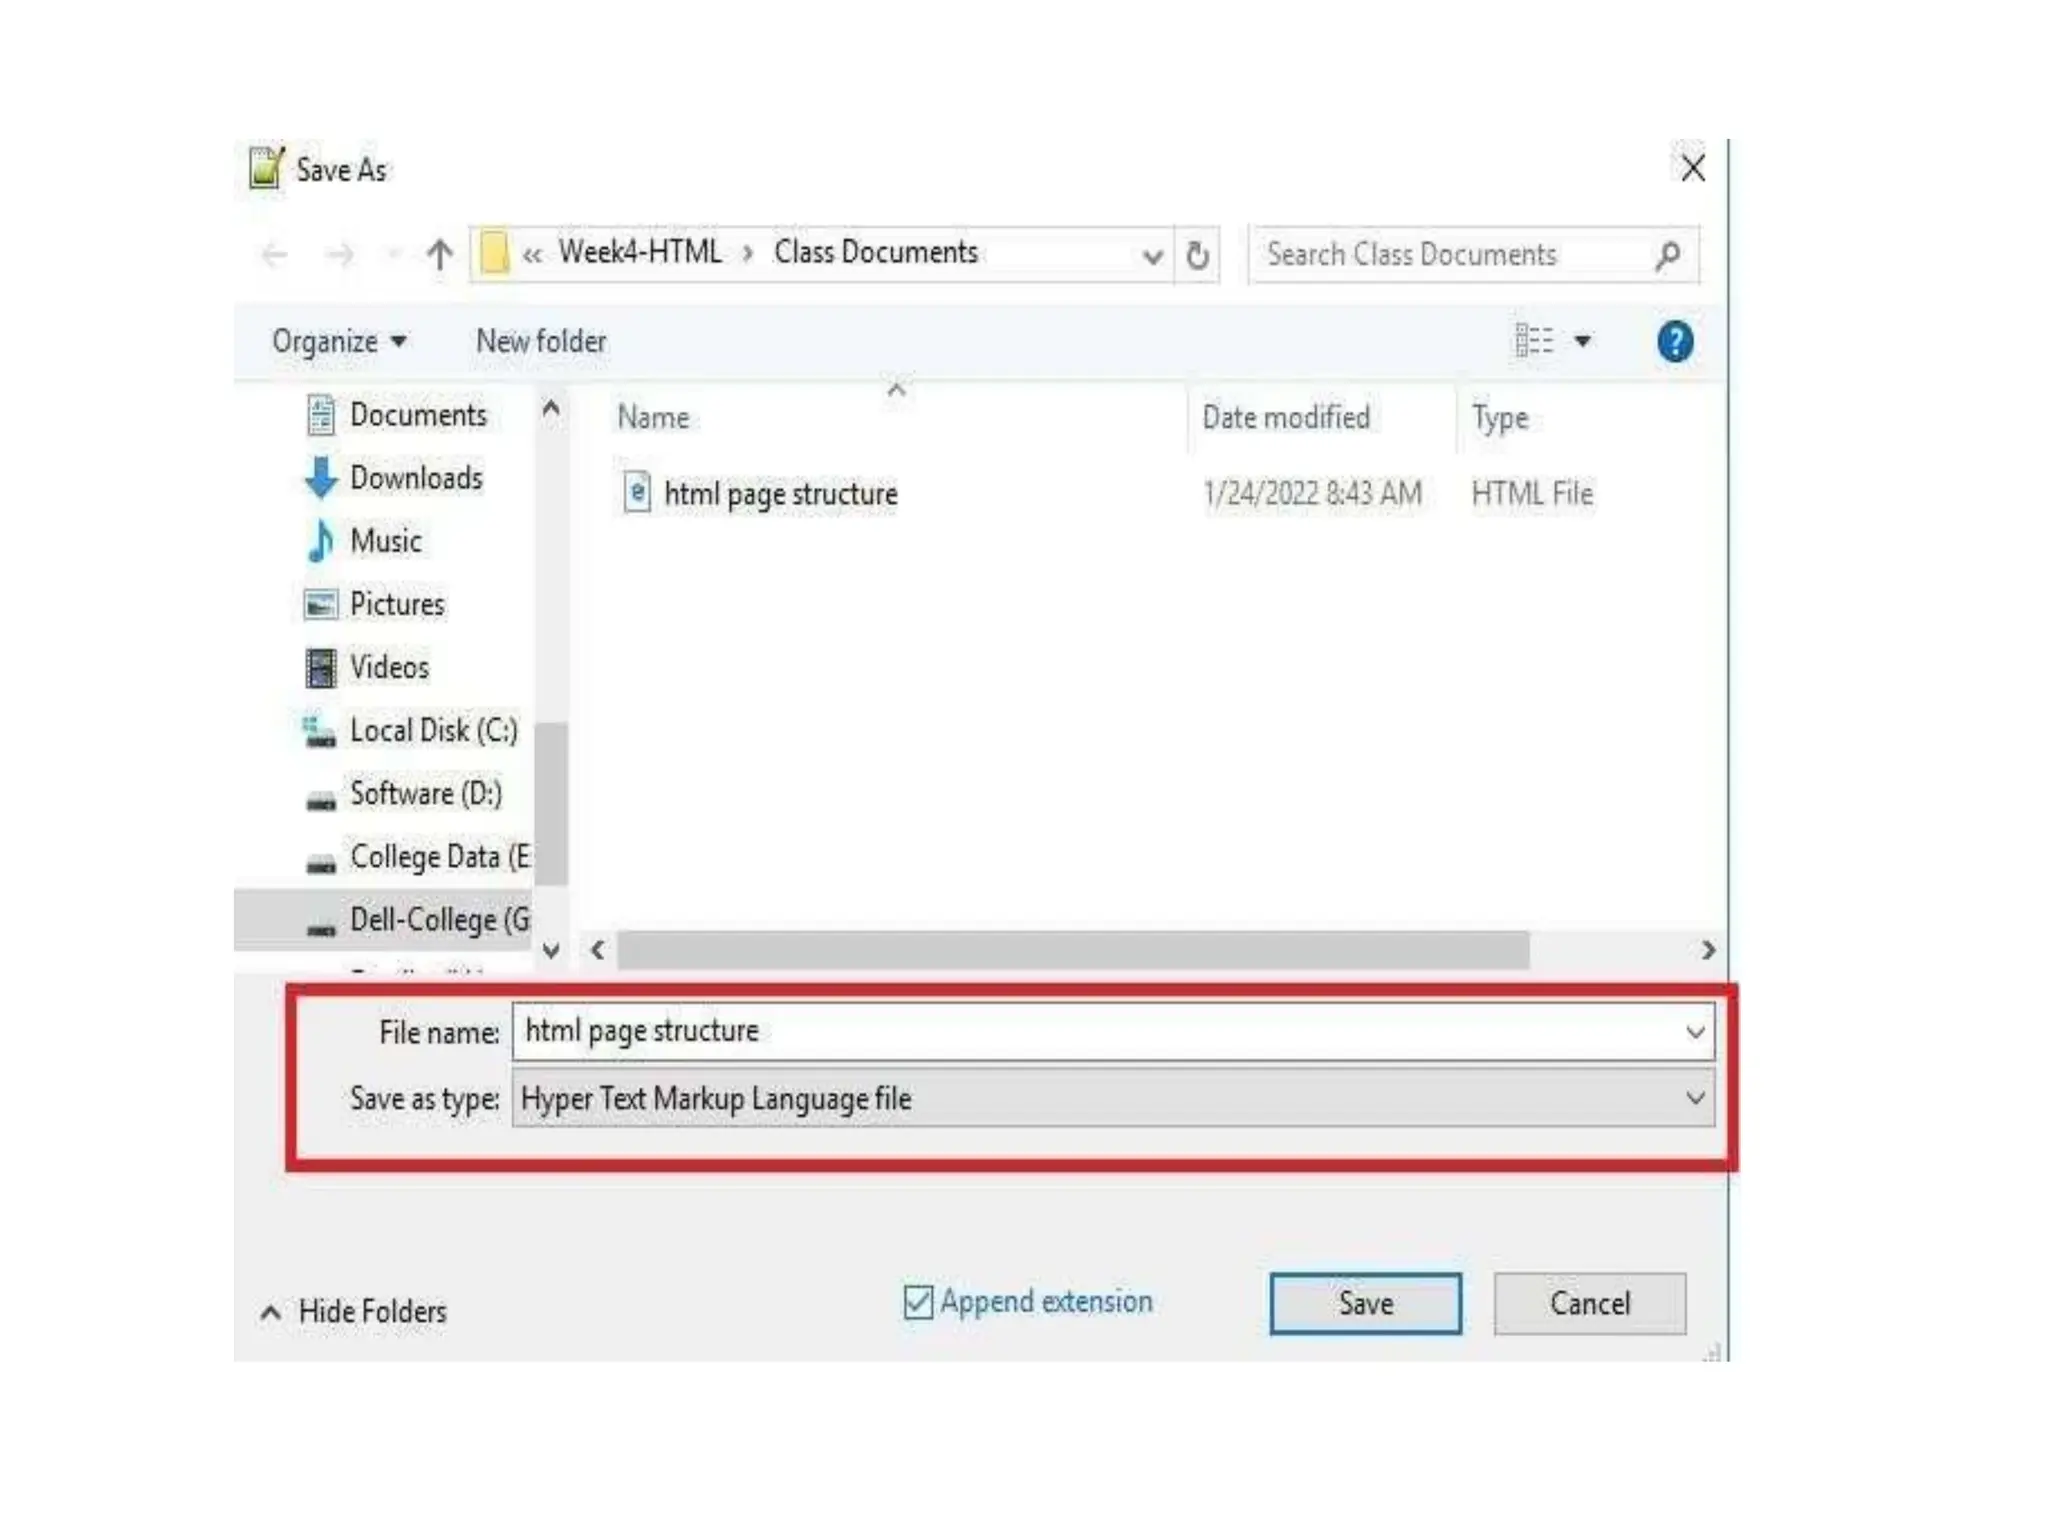Viewport: 2048px width, 1536px height.
Task: Open the Save as type dropdown
Action: (1695, 1098)
